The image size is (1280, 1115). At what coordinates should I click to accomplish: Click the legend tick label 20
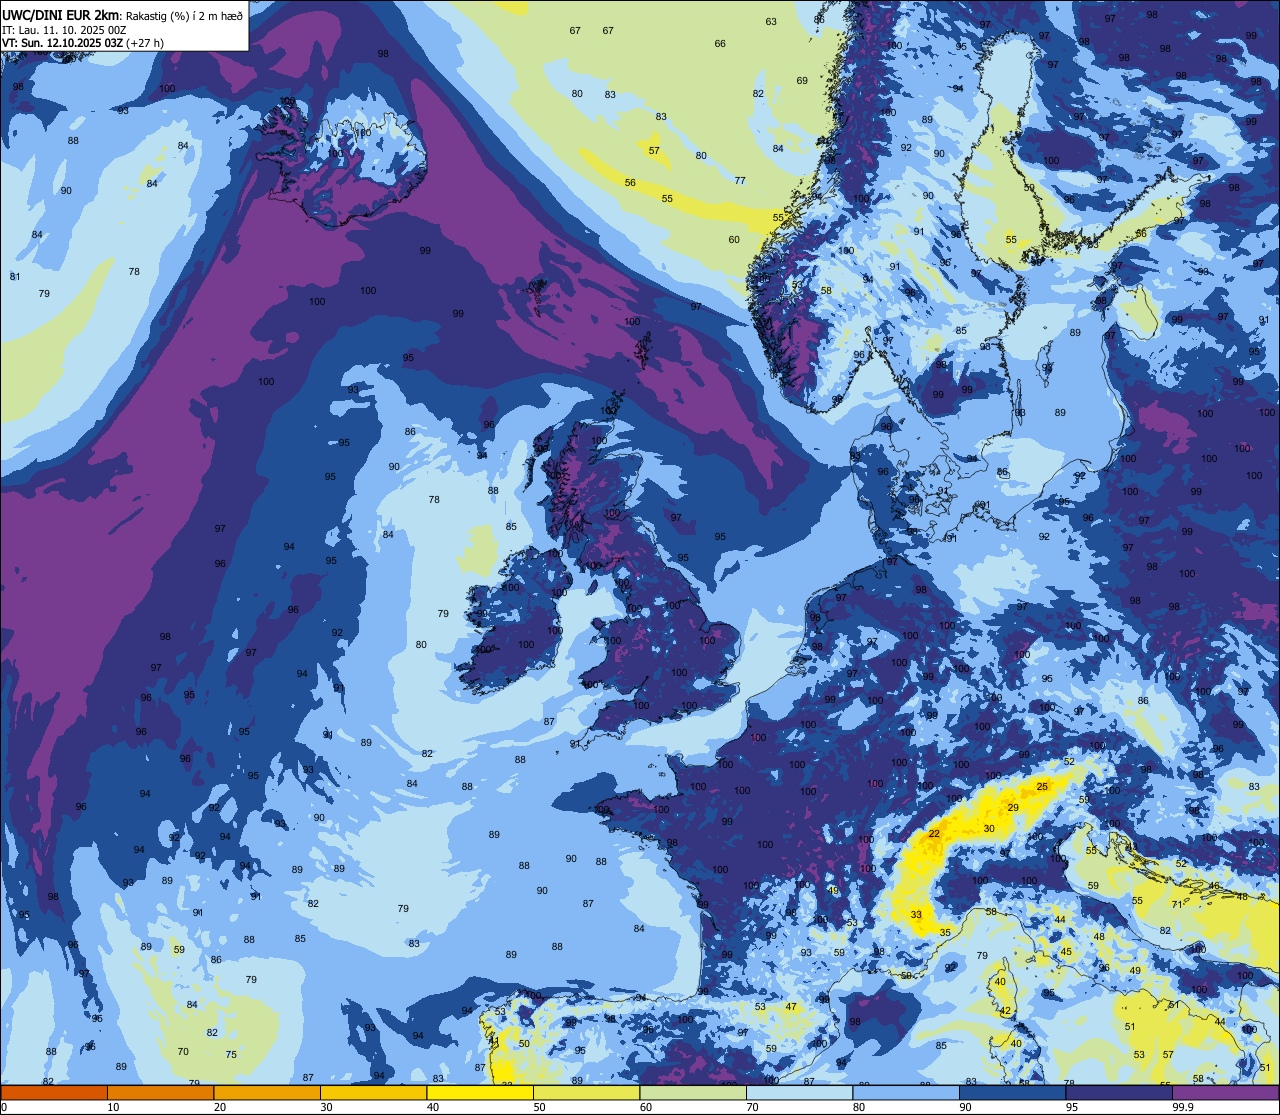pos(219,1107)
